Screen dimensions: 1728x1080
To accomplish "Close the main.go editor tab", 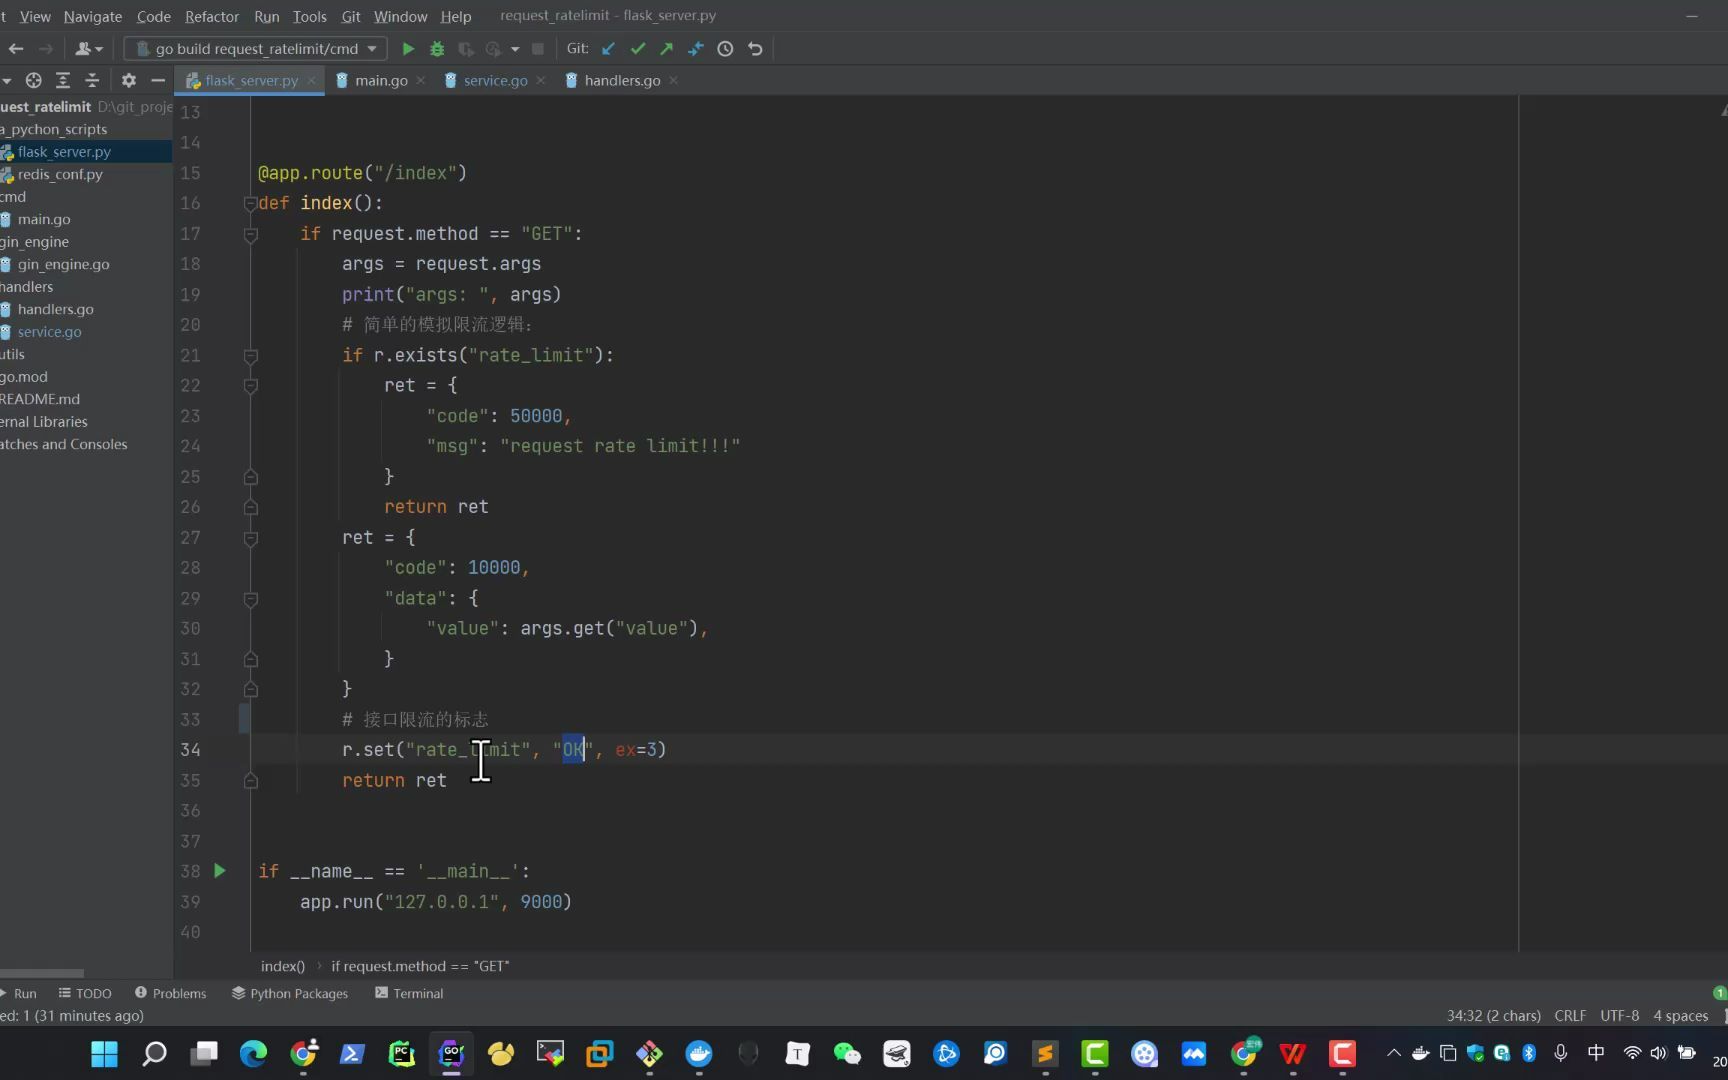I will coord(421,80).
